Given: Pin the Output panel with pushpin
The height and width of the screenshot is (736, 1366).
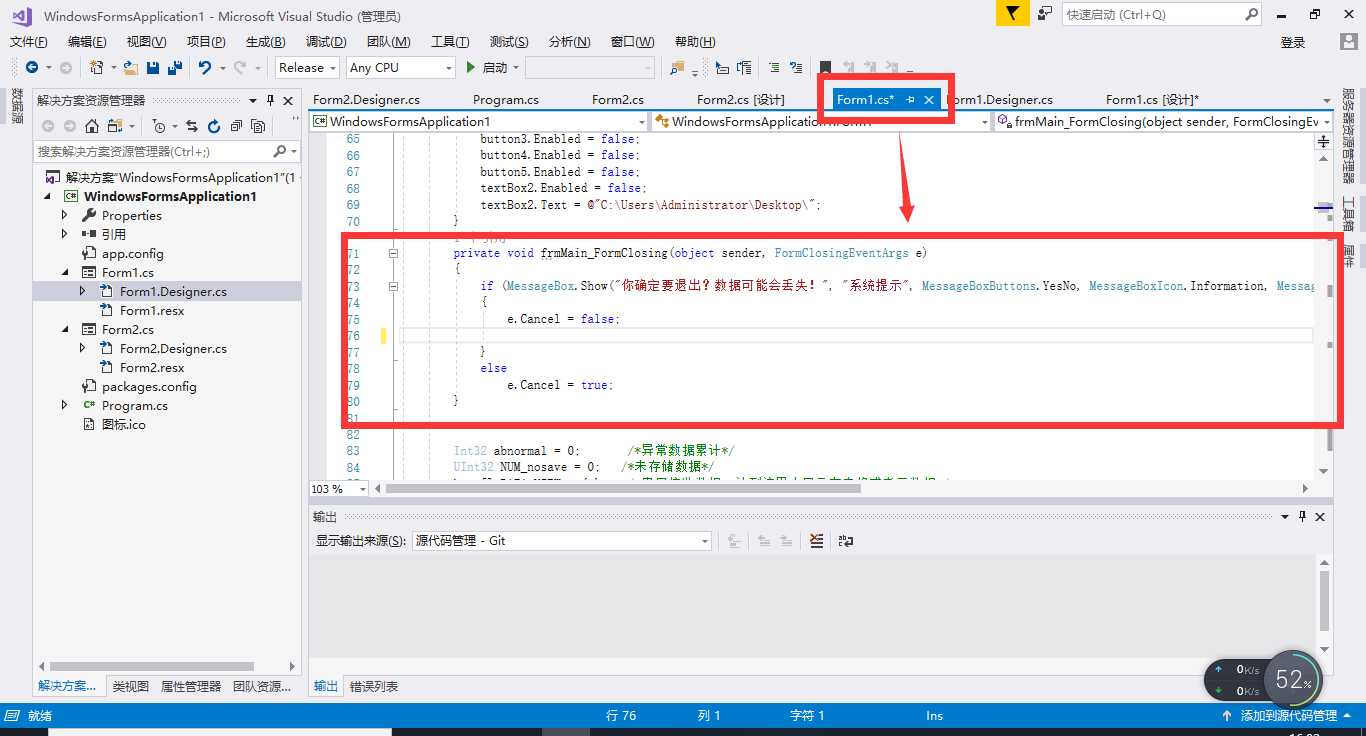Looking at the screenshot, I should coord(1303,516).
